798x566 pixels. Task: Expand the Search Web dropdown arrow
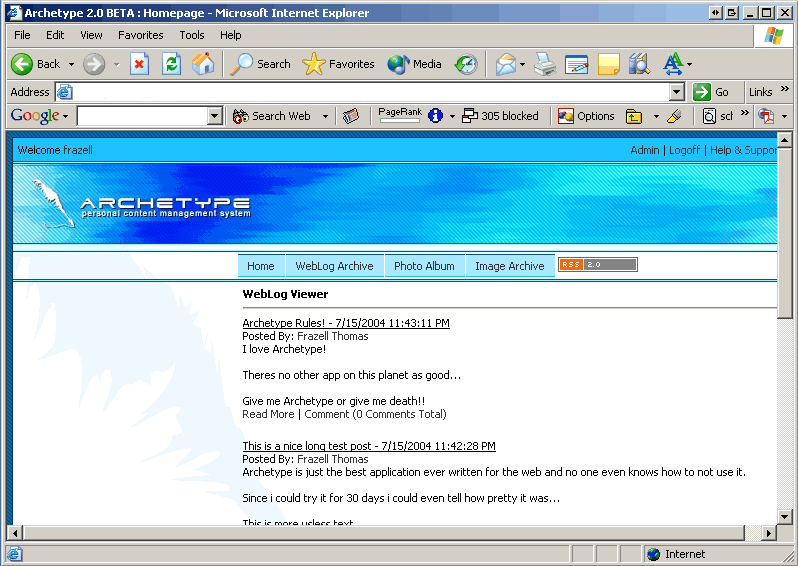tap(325, 117)
